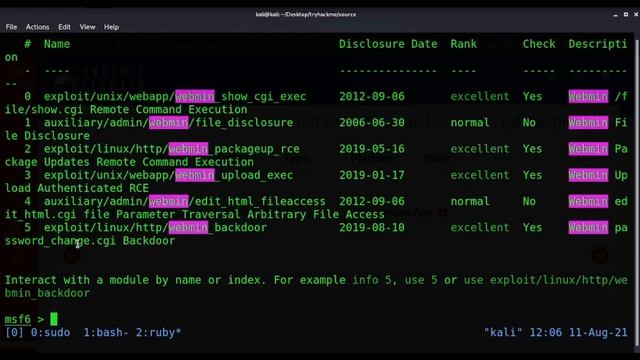The image size is (640, 360).
Task: Click 'load Authenticated RCE' description text
Action: pyautogui.click(x=77, y=188)
